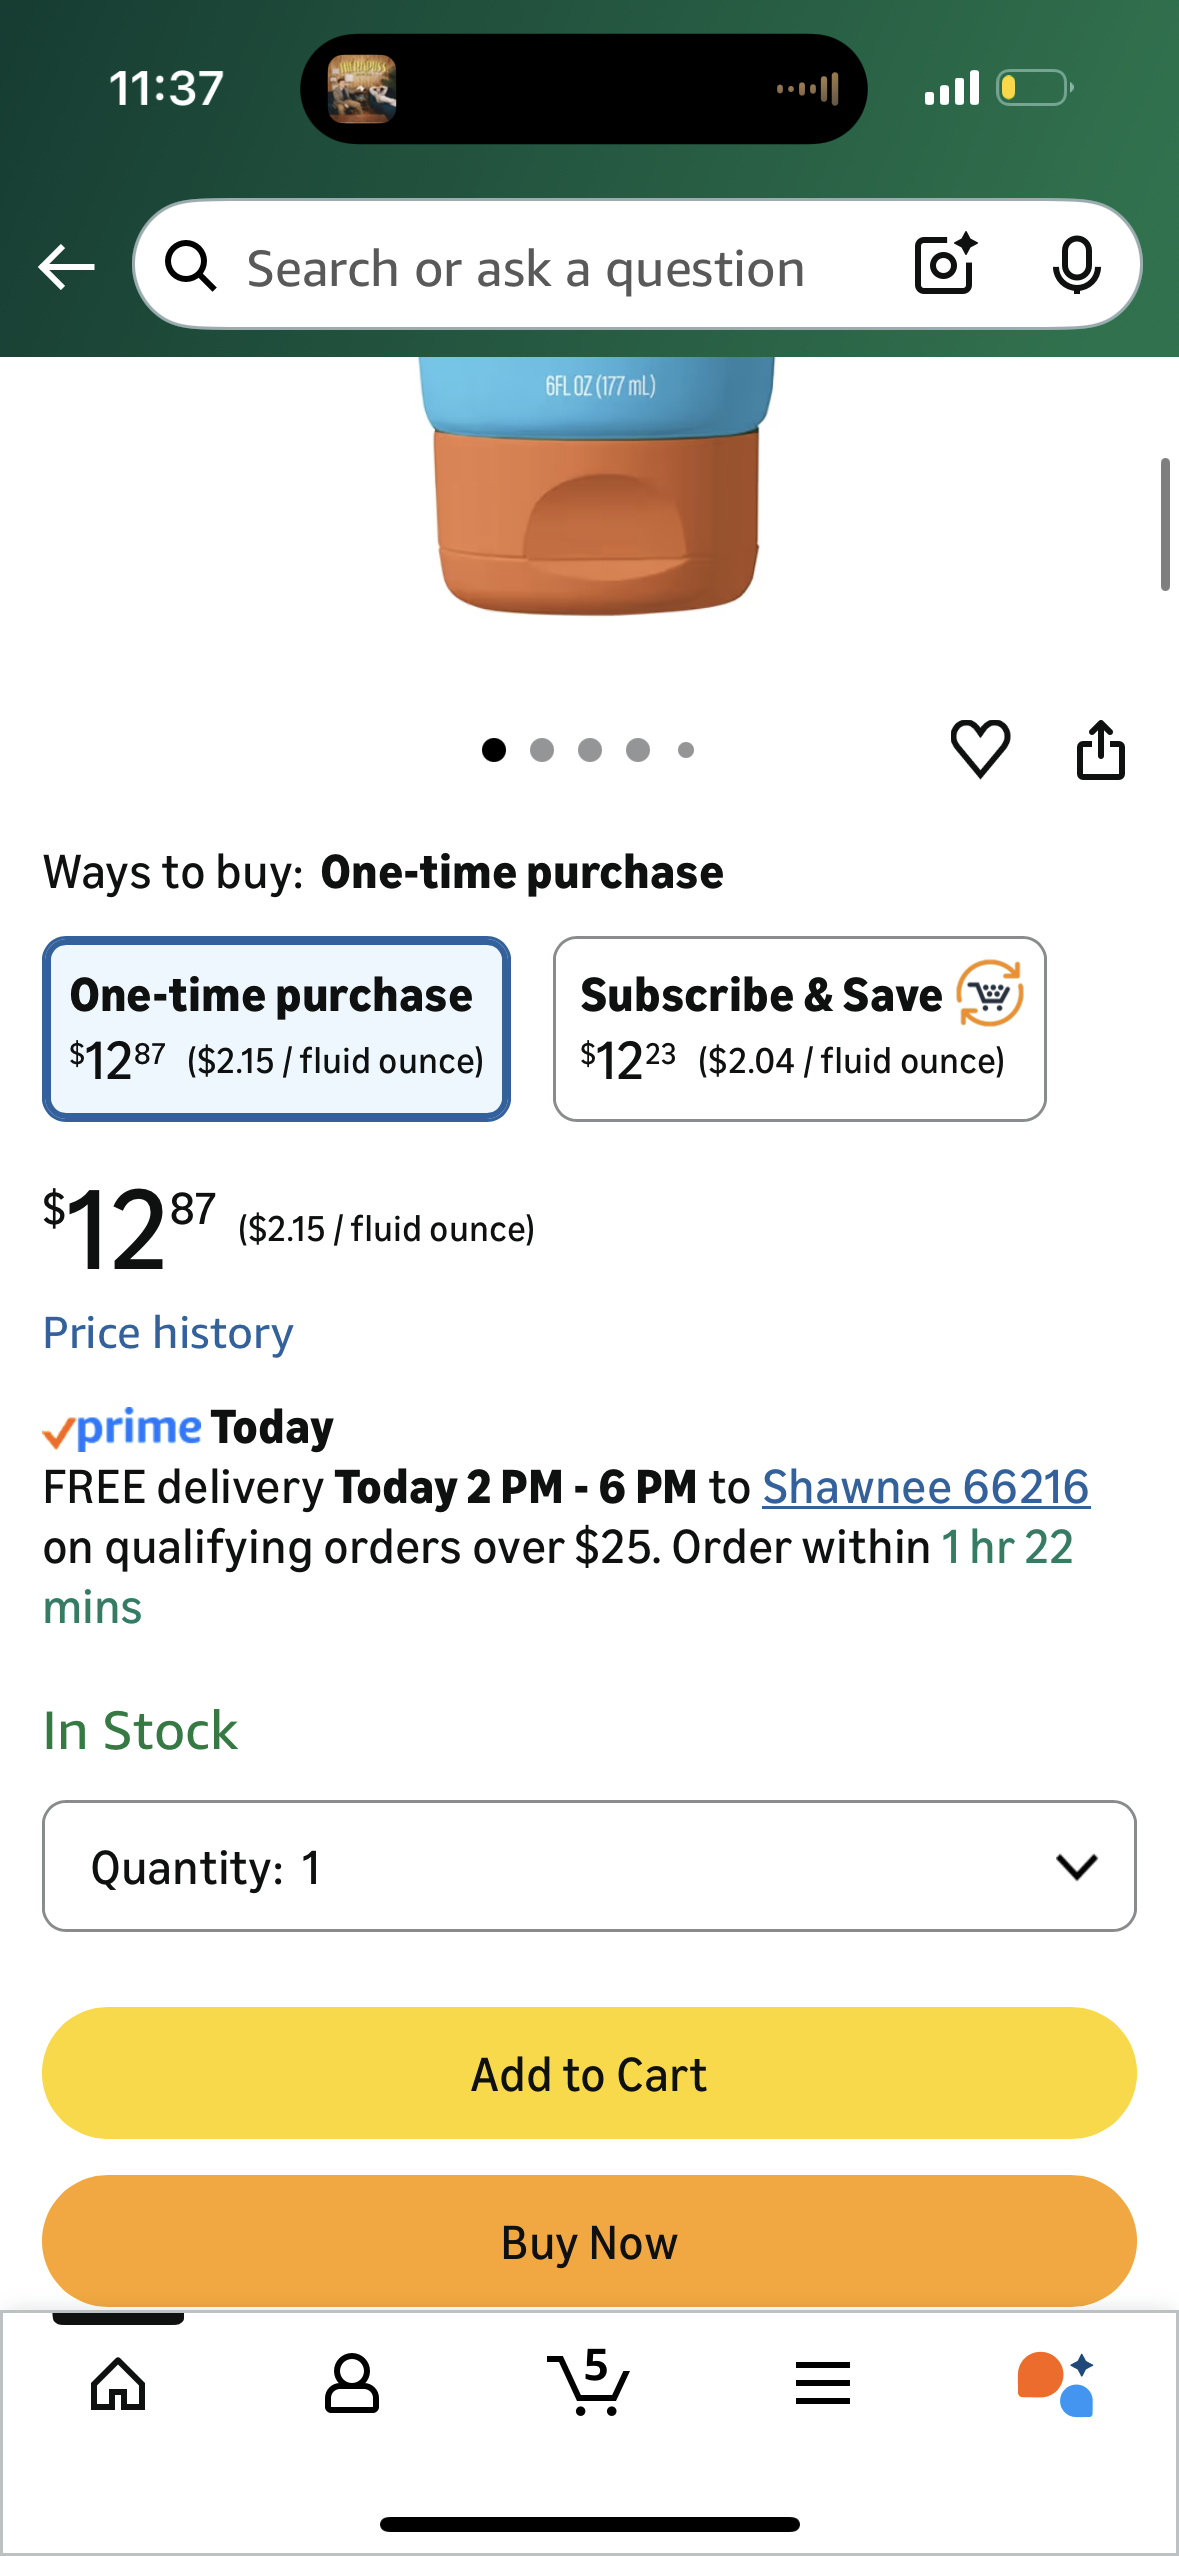Launch the Rufus AI assistant icon
Image resolution: width=1179 pixels, height=2556 pixels.
click(1056, 2384)
